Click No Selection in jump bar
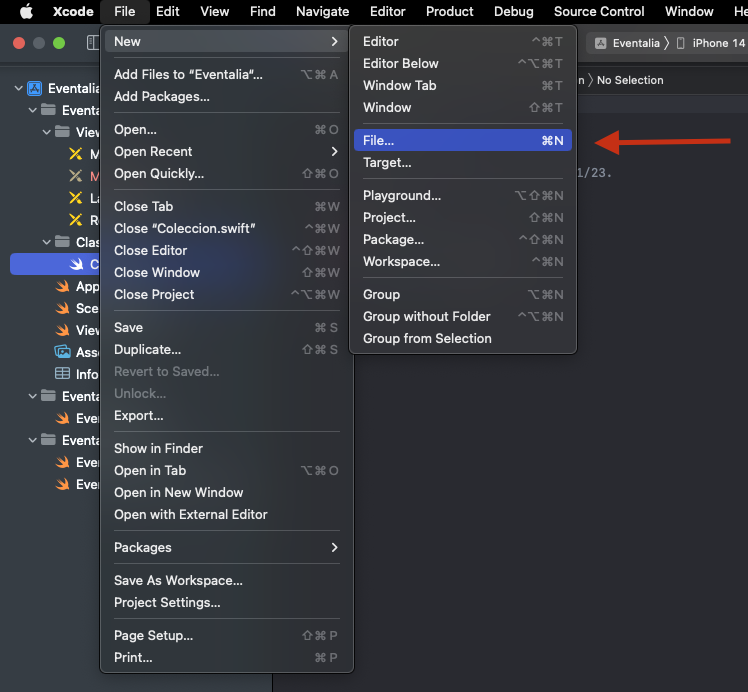748x692 pixels. (x=630, y=80)
